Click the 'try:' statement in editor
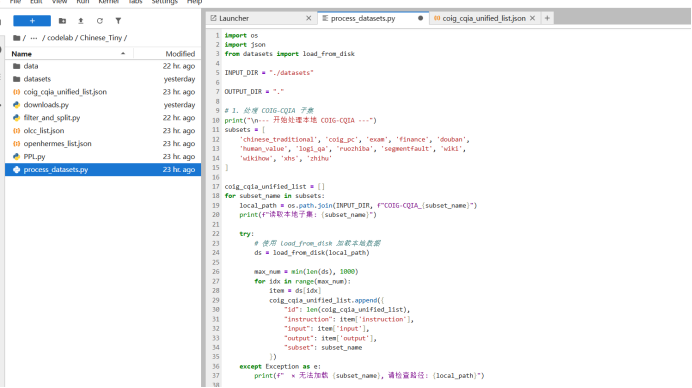This screenshot has height=388, width=692. (x=247, y=234)
